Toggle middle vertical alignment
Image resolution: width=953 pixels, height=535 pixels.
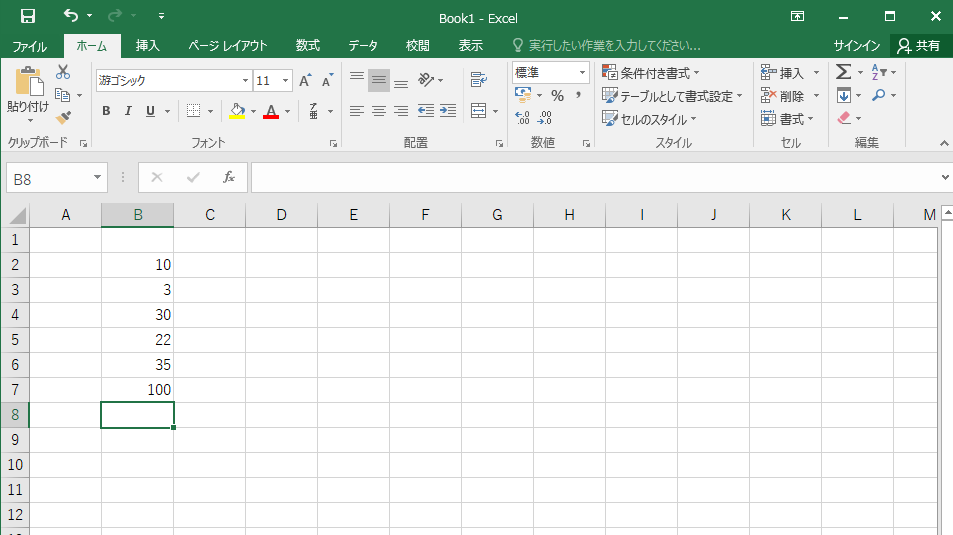pyautogui.click(x=379, y=80)
